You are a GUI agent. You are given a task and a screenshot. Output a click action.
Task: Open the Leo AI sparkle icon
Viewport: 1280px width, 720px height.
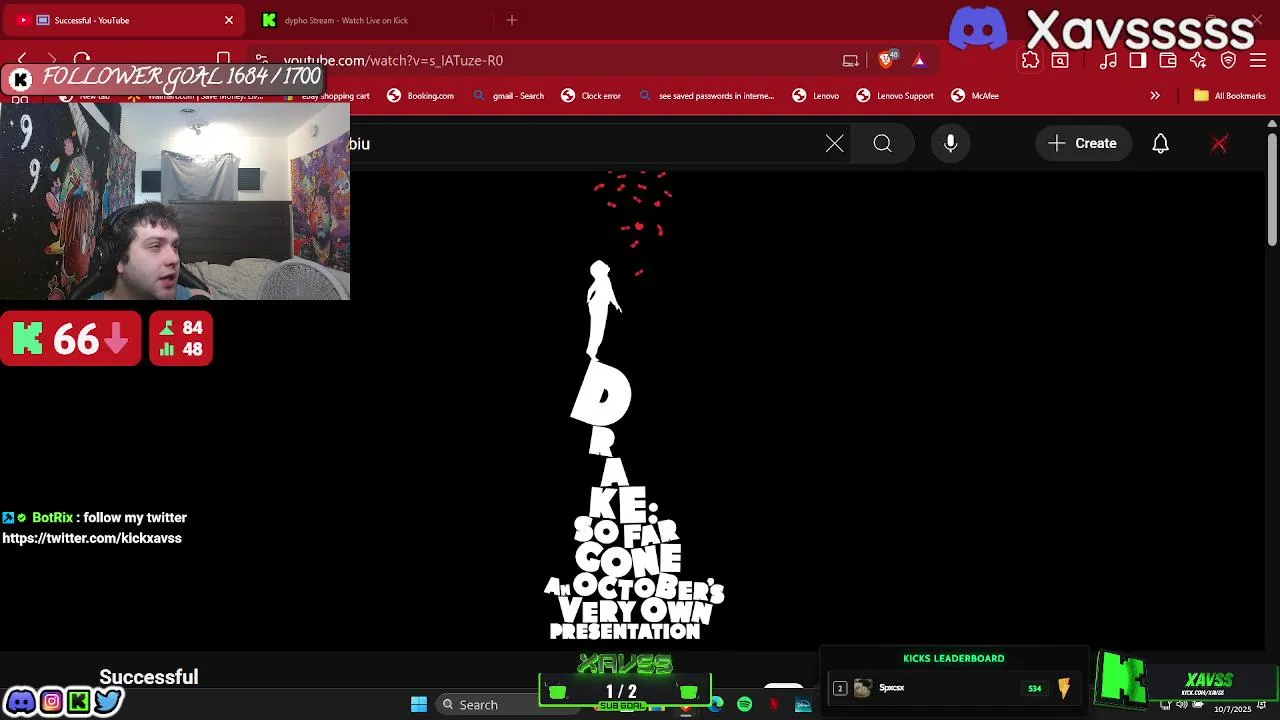coord(1198,61)
